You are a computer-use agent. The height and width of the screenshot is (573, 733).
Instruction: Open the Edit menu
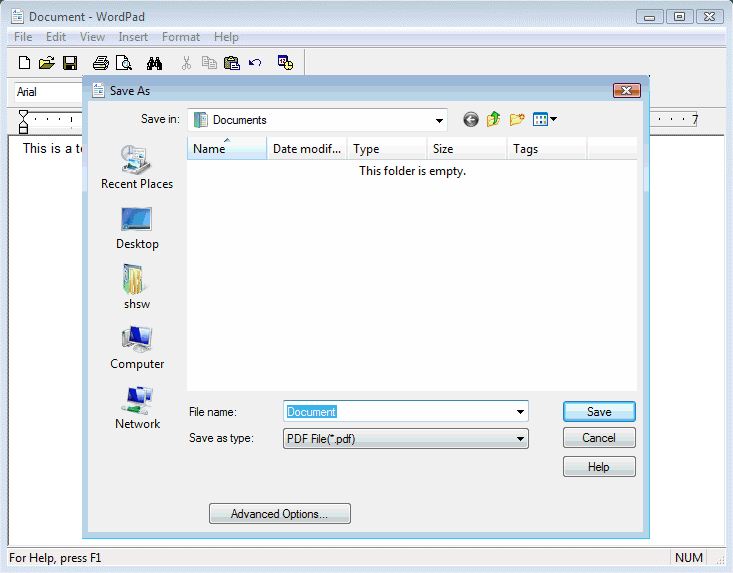click(56, 37)
